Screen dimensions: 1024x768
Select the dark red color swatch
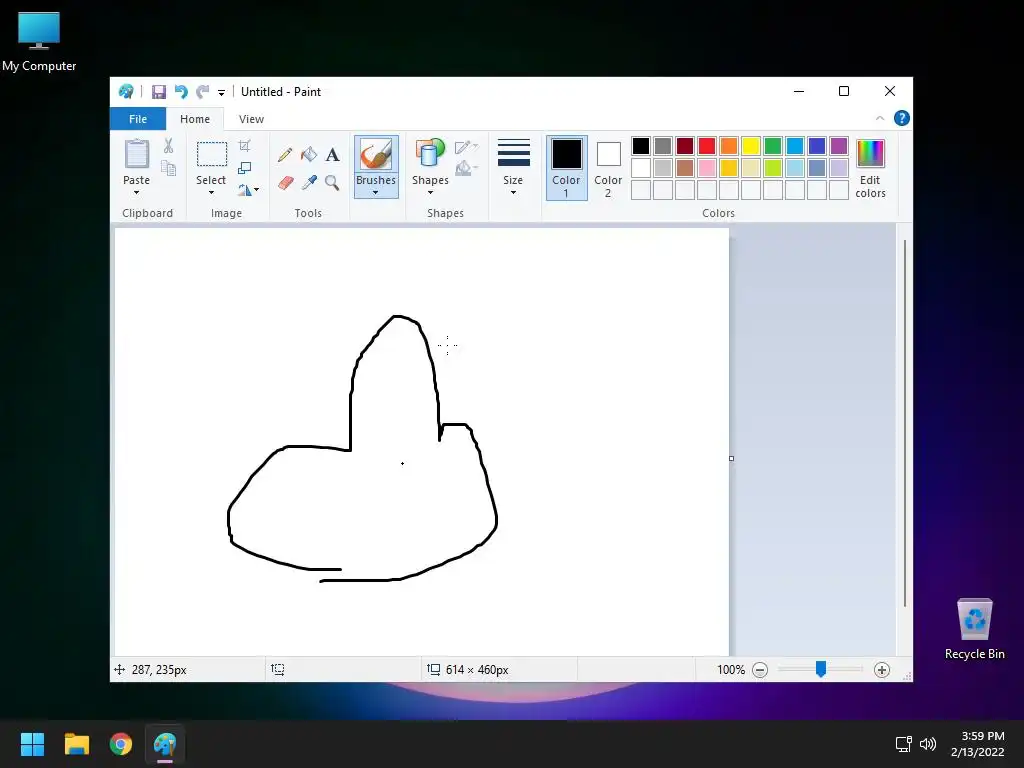(x=684, y=146)
